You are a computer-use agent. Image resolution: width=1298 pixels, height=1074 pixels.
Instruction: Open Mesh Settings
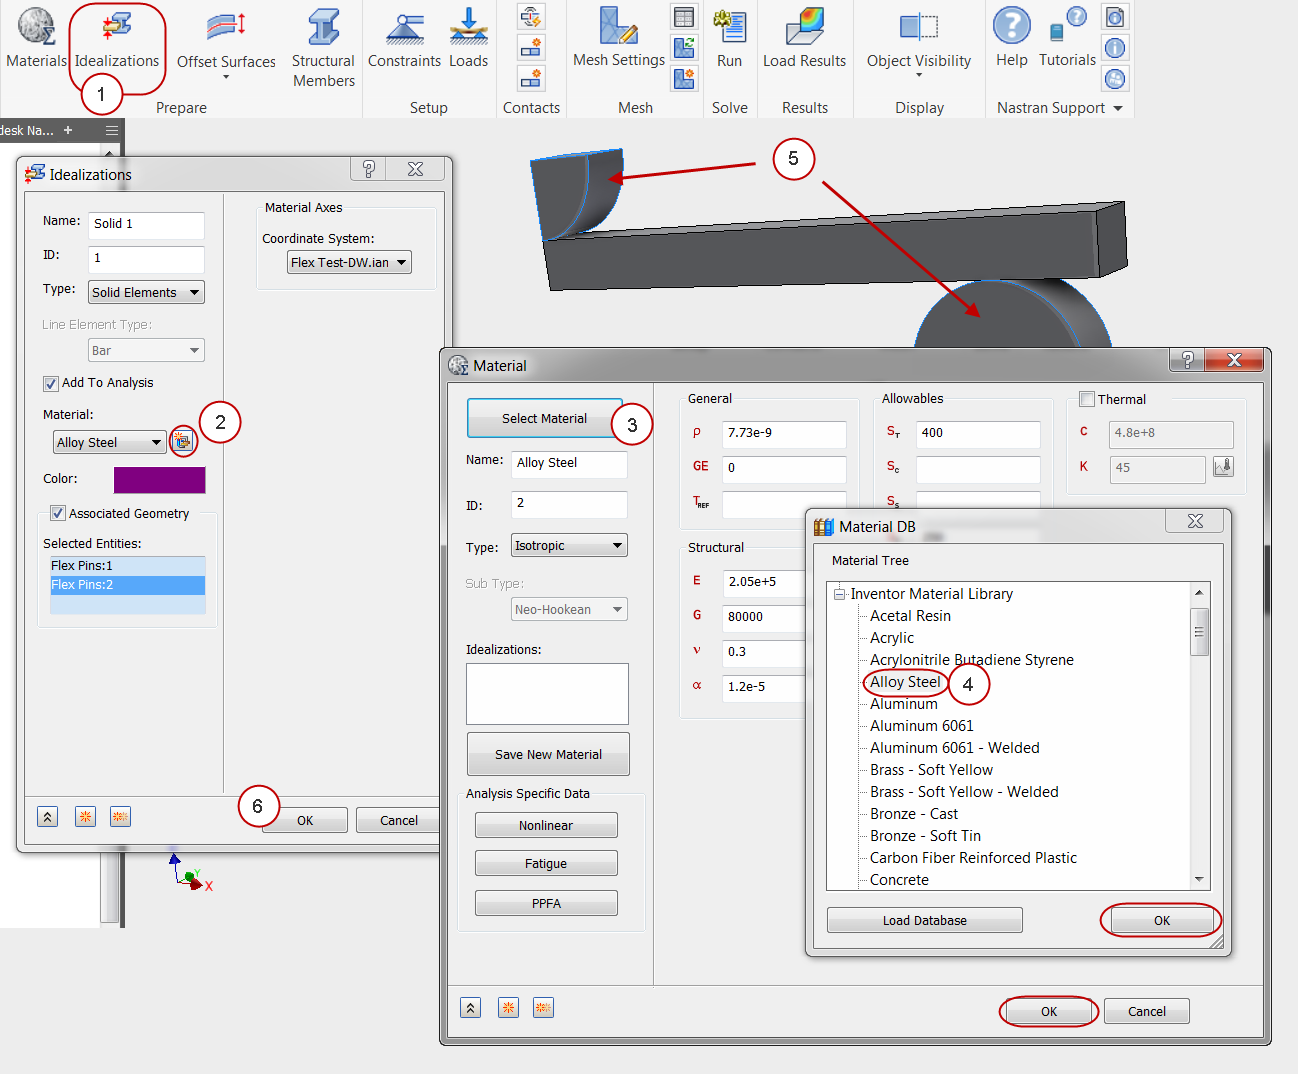(x=618, y=38)
